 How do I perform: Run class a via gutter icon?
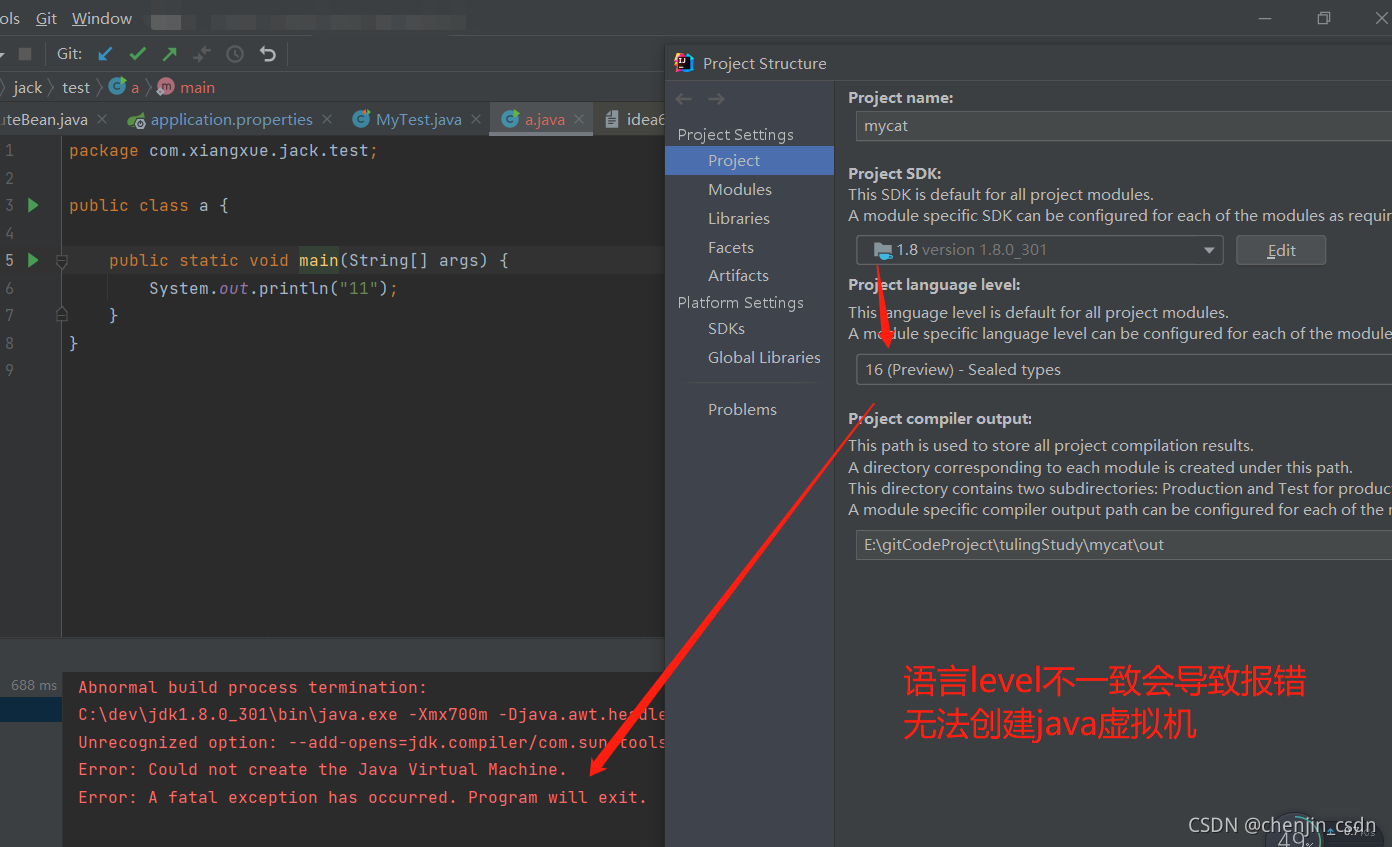[33, 205]
